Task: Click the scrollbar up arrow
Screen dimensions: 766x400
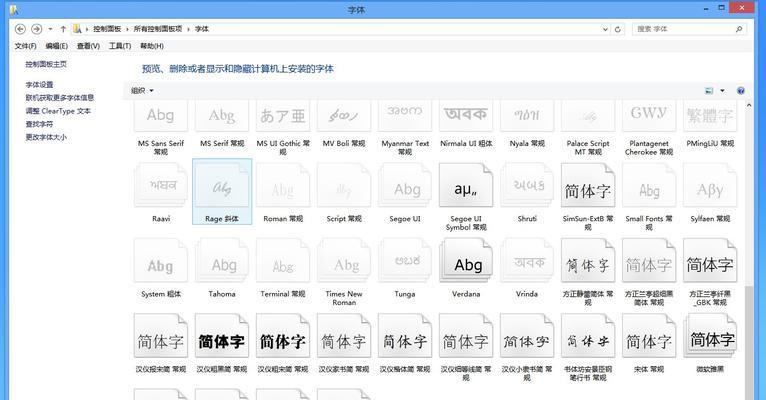Action: coord(749,105)
